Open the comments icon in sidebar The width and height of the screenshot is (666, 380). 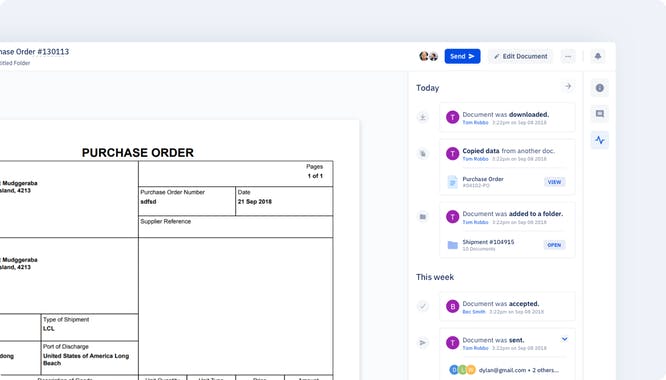600,114
